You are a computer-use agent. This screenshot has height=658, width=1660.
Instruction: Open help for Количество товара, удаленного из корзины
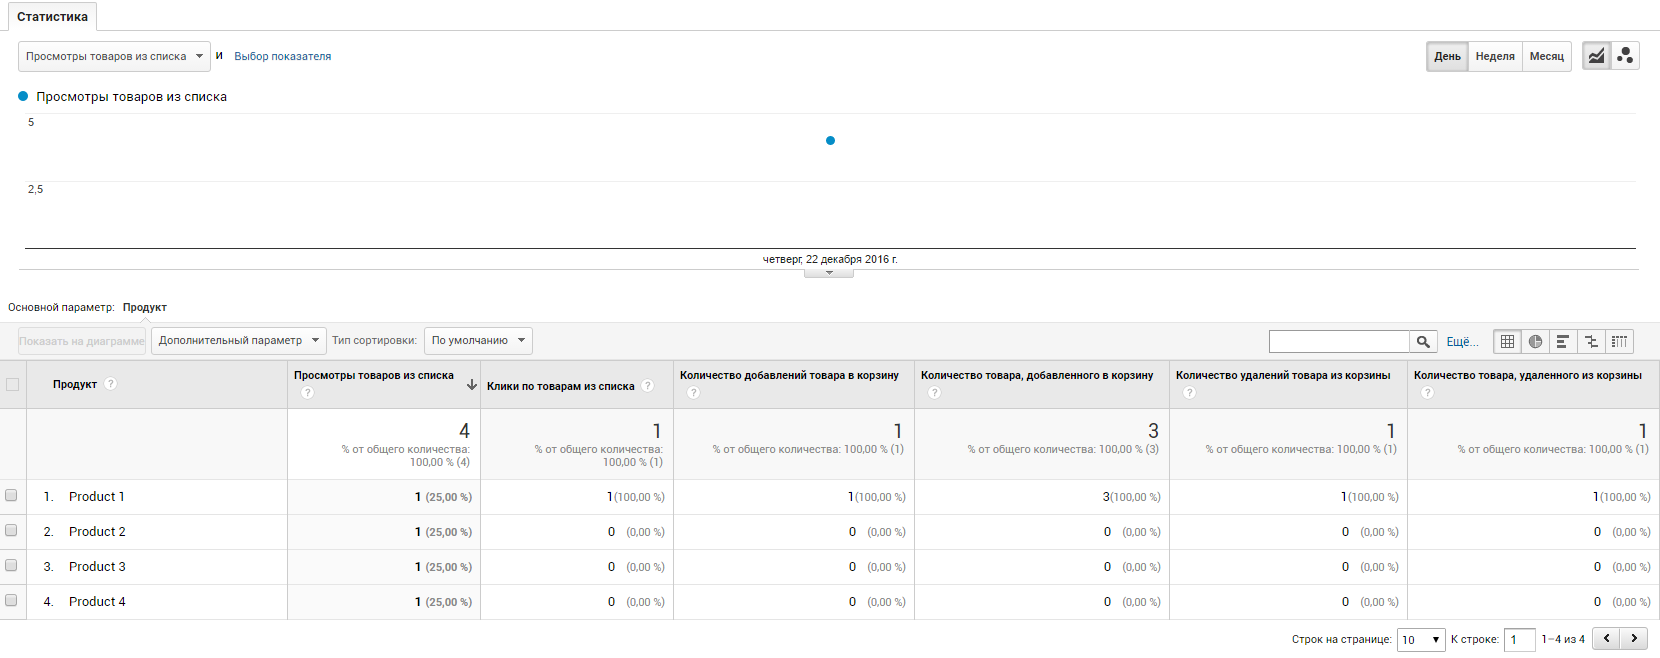pyautogui.click(x=1427, y=393)
